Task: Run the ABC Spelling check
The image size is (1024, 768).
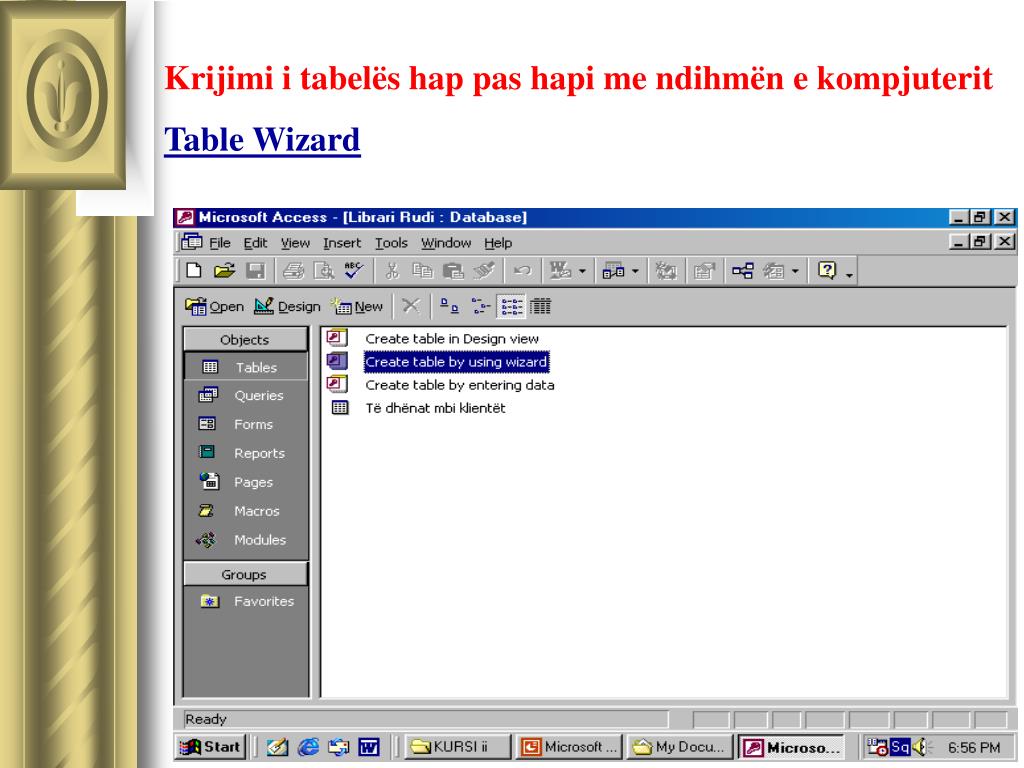Action: (x=353, y=270)
